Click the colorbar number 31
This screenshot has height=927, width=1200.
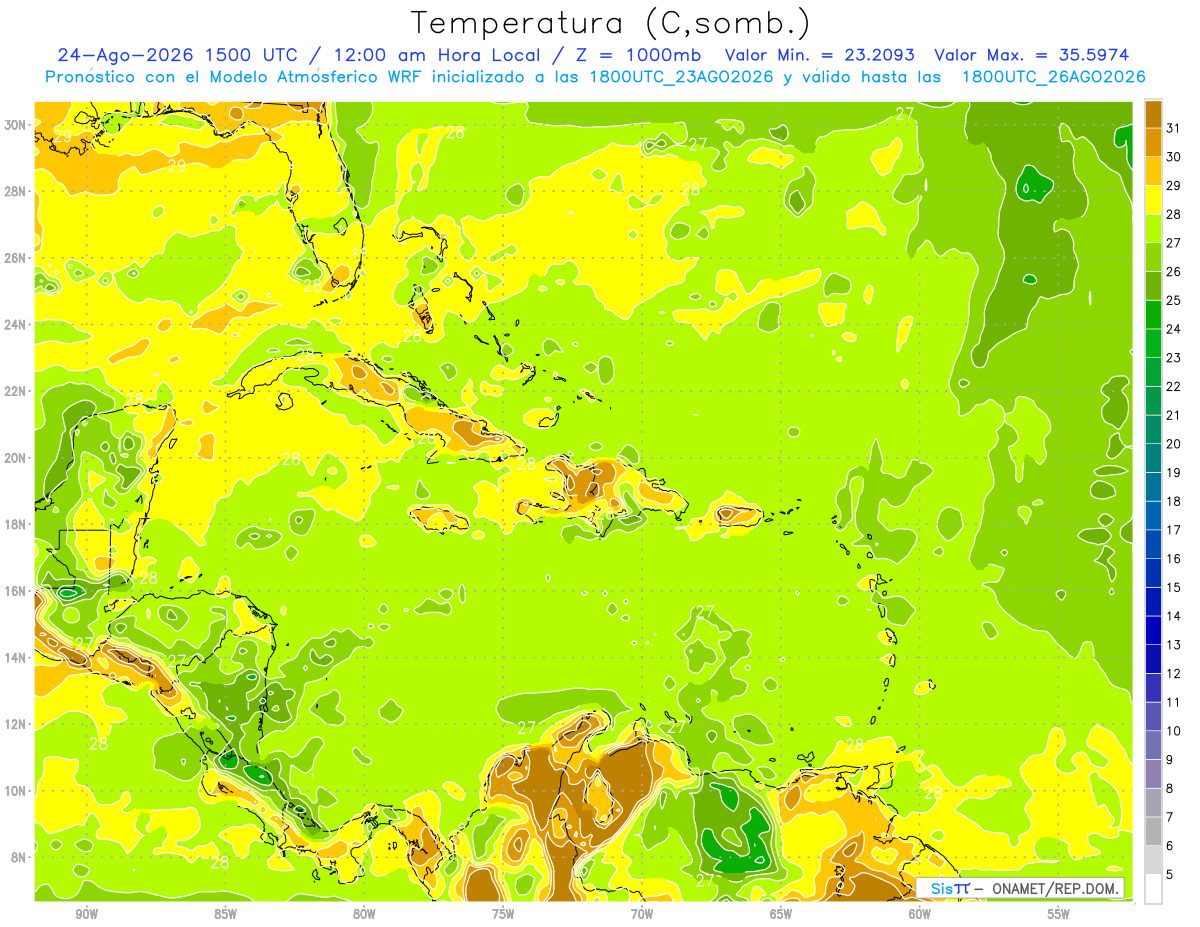(x=1174, y=128)
